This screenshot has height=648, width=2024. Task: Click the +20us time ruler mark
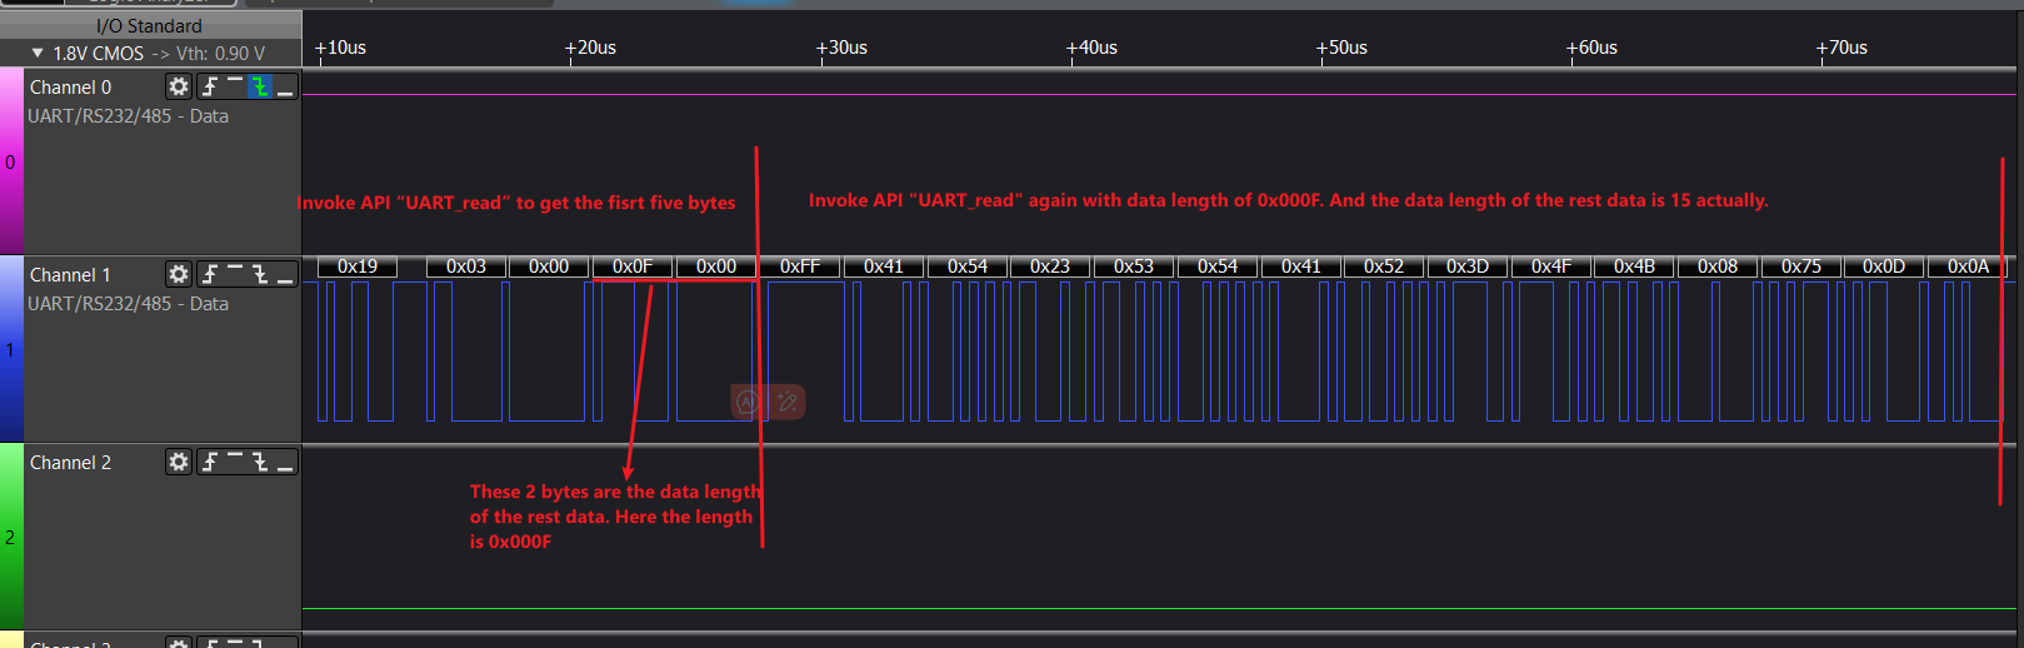pyautogui.click(x=590, y=47)
